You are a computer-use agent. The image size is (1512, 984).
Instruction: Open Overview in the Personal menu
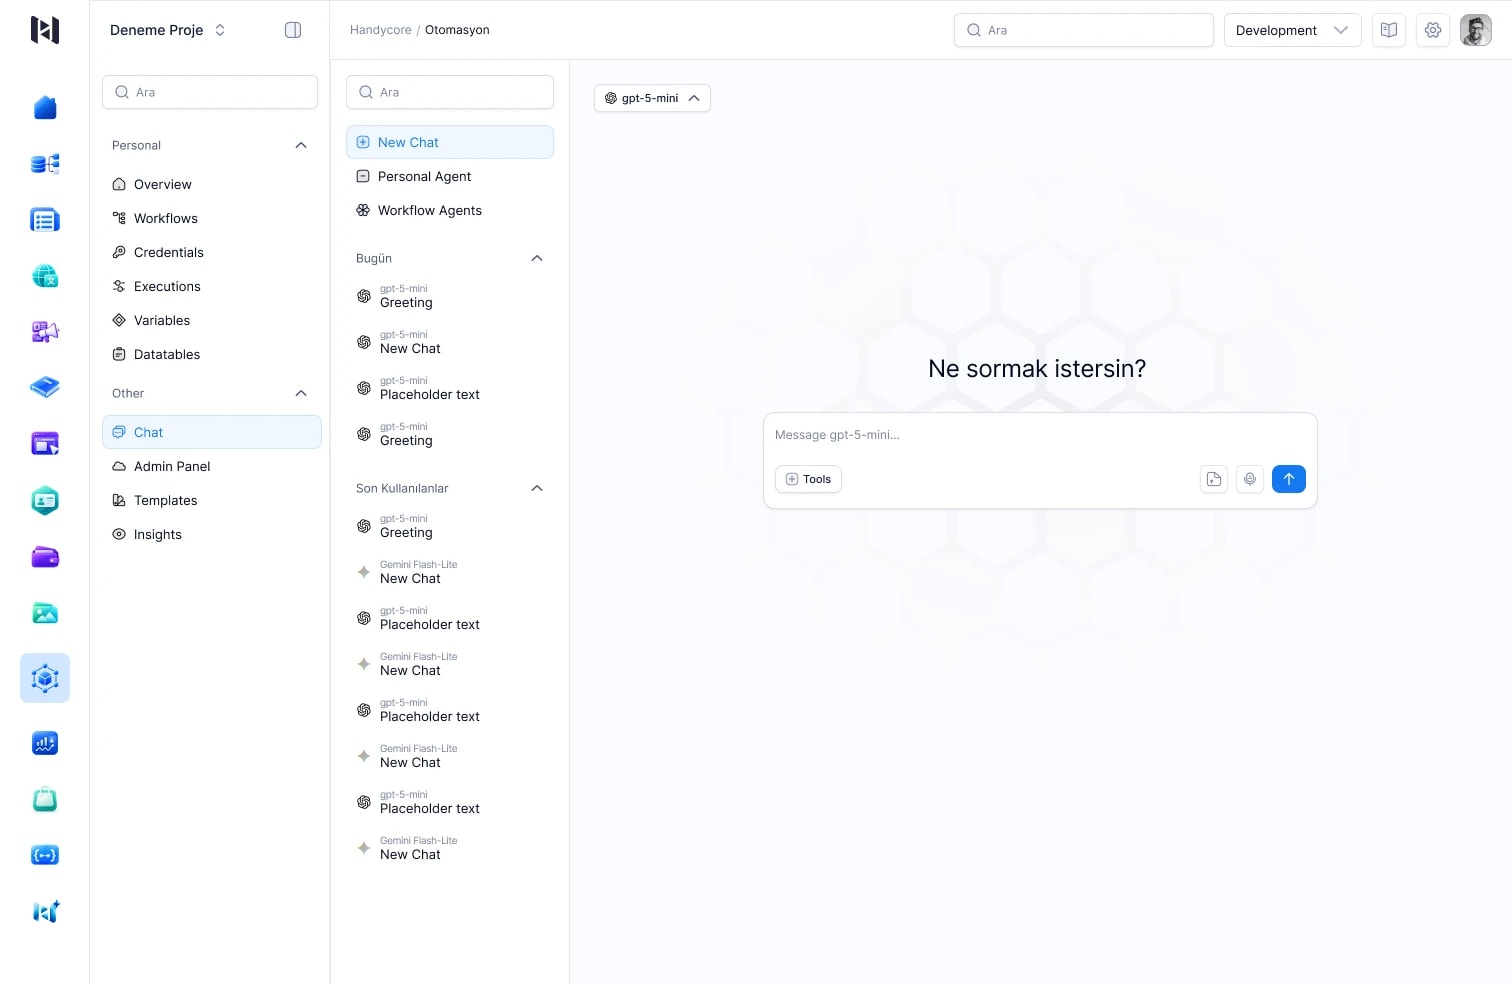(x=212, y=184)
